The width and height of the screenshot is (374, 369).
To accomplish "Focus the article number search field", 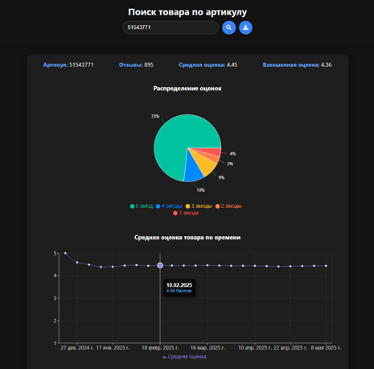I will (170, 27).
